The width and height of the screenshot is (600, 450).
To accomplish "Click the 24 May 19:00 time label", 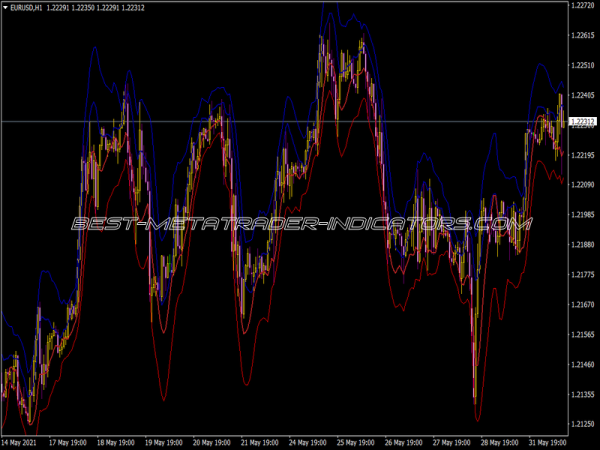I will (x=309, y=442).
